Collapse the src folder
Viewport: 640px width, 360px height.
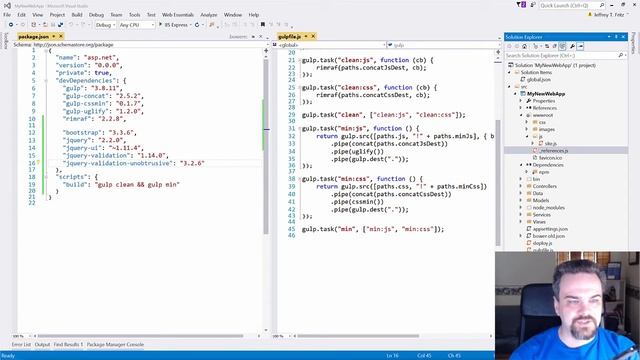[x=509, y=87]
